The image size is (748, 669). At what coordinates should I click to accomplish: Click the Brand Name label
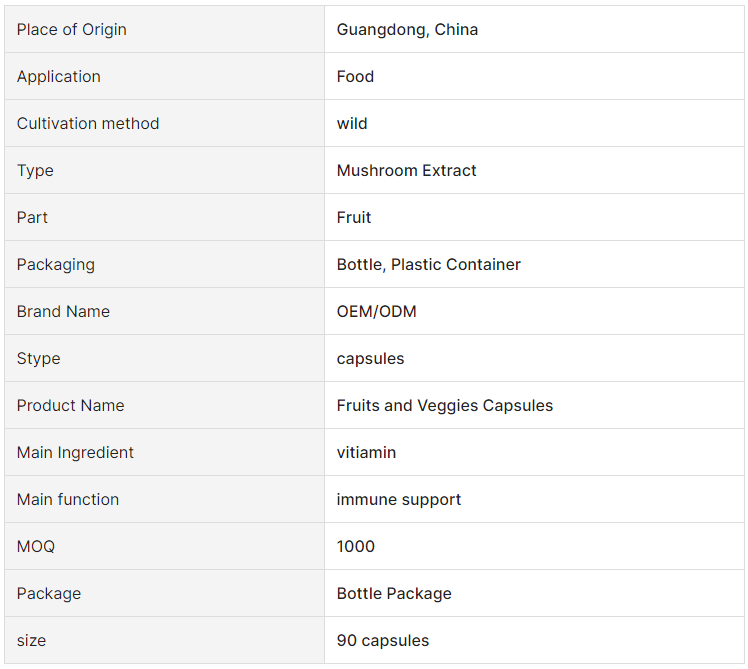click(x=63, y=311)
